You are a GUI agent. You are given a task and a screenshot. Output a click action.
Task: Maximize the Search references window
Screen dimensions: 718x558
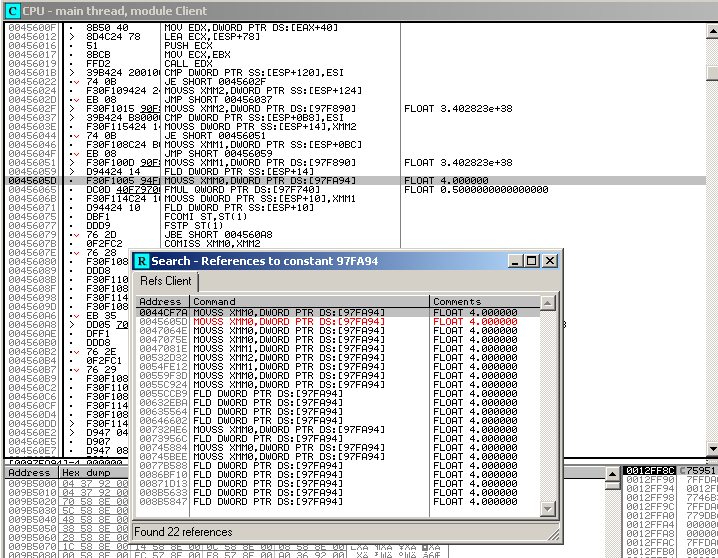click(x=532, y=260)
